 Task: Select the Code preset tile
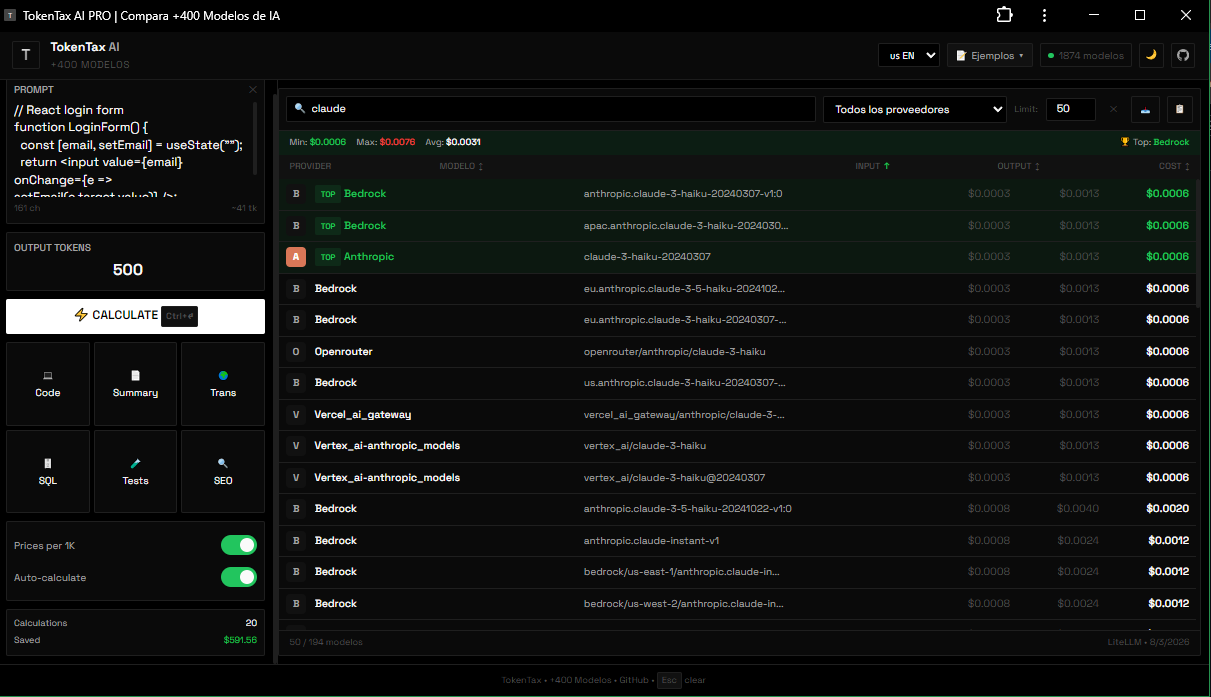point(48,384)
